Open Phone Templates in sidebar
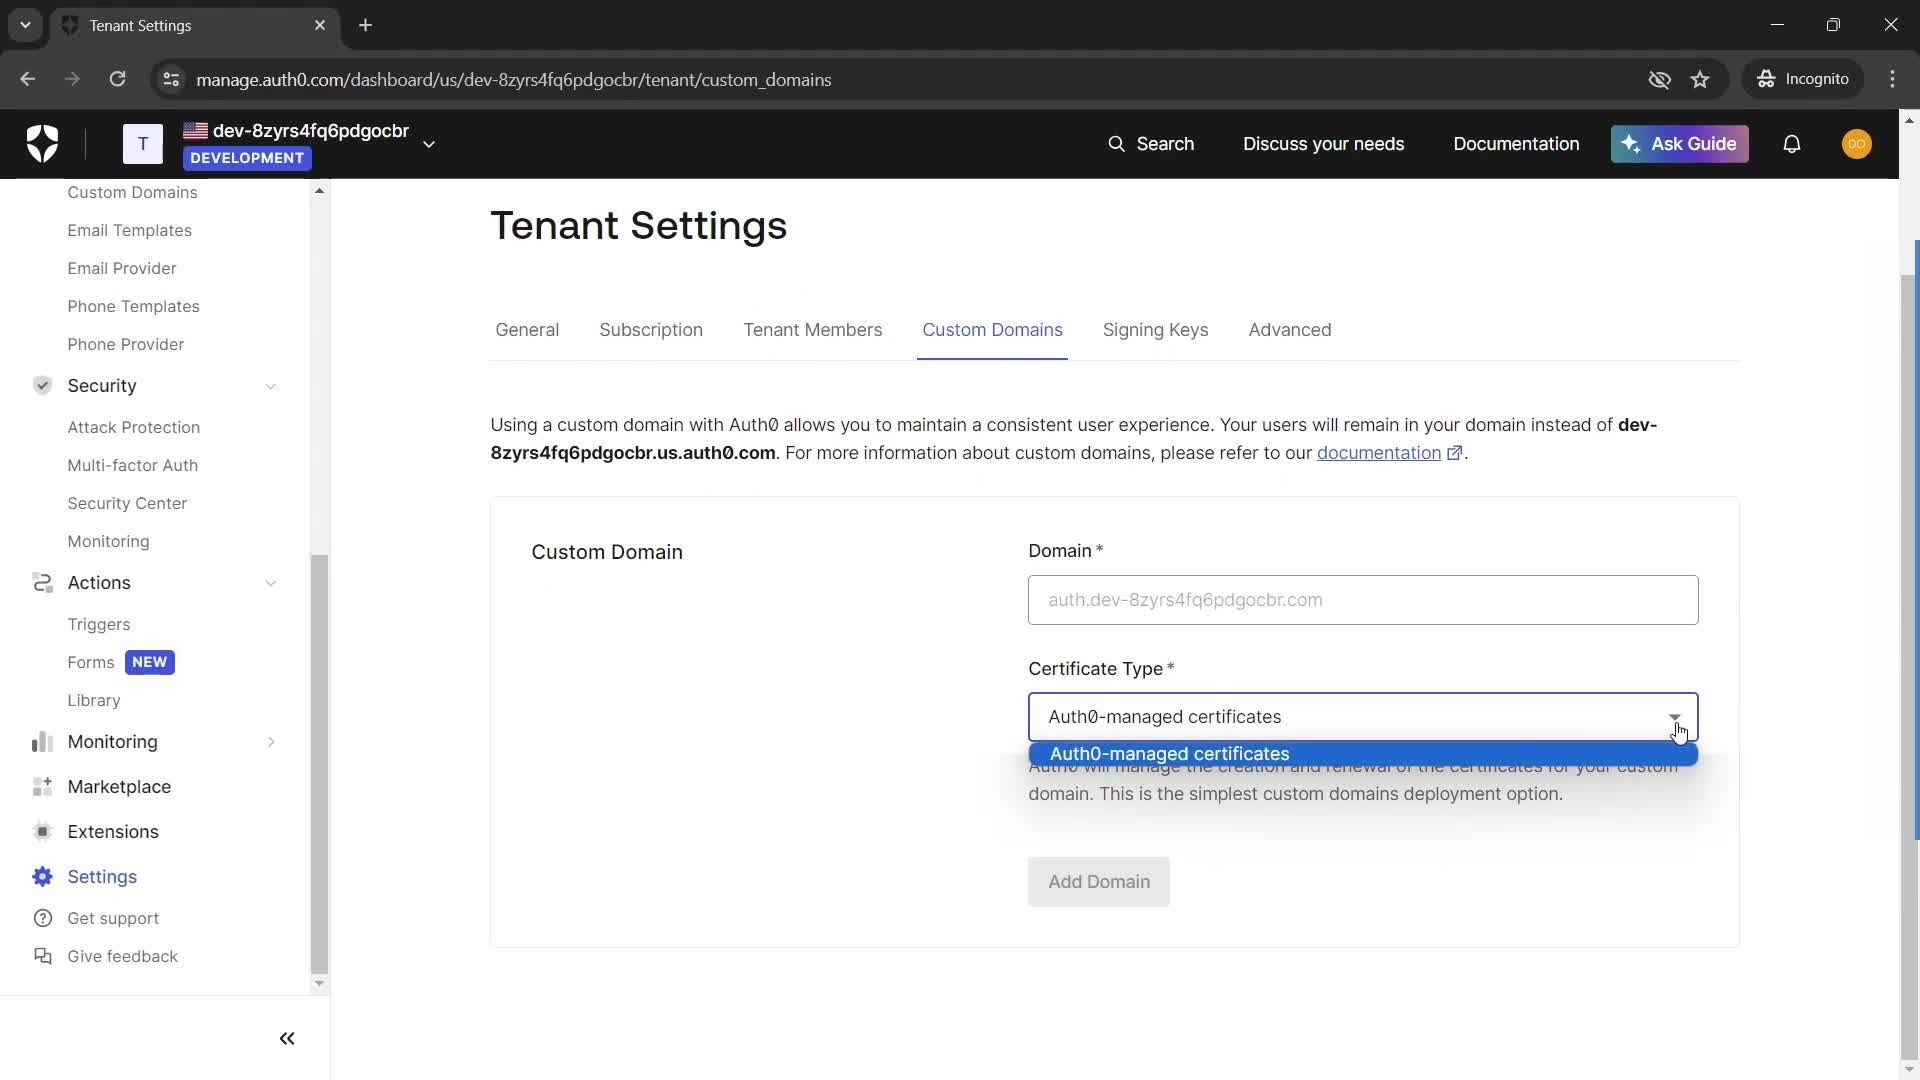1920x1080 pixels. 133,306
